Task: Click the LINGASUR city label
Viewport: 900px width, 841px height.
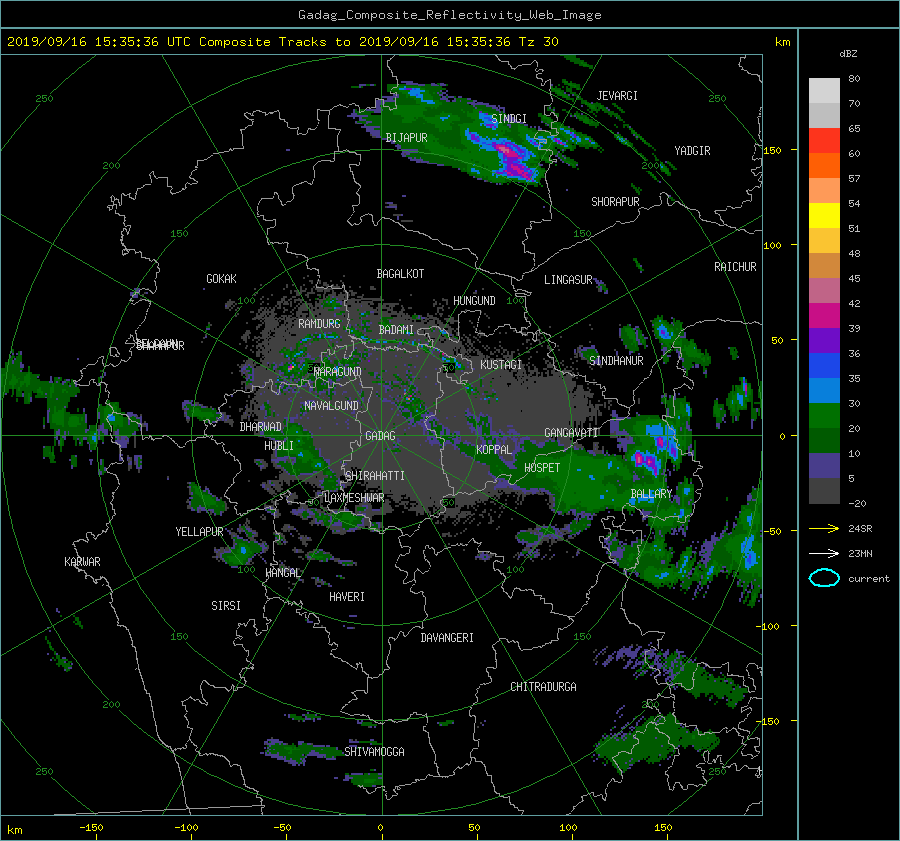Action: coord(568,280)
